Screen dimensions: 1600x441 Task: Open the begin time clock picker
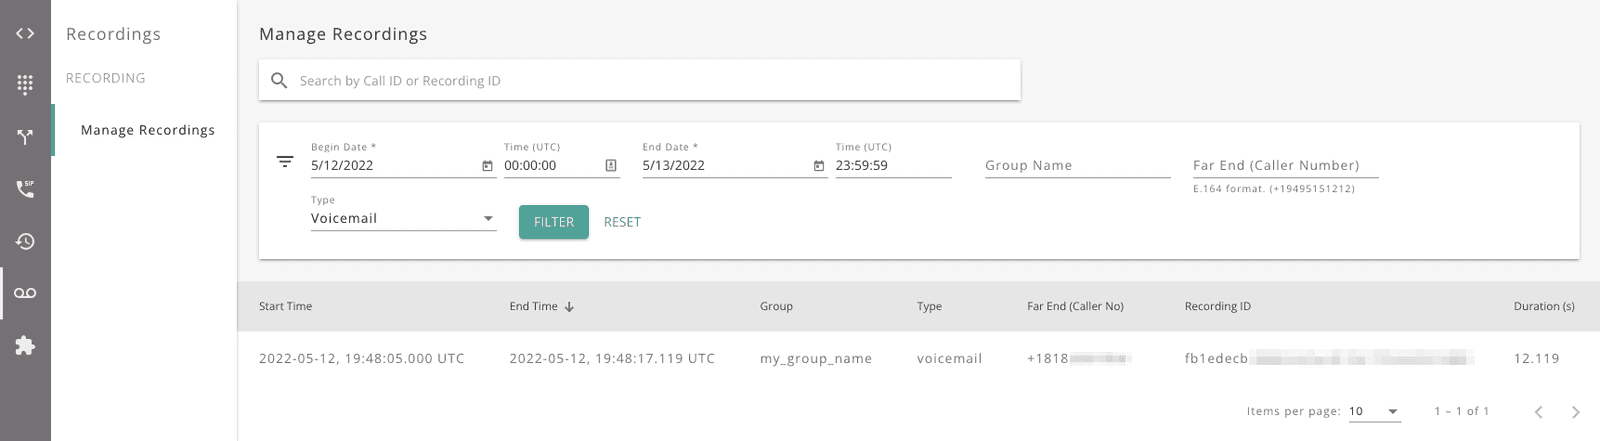point(611,166)
